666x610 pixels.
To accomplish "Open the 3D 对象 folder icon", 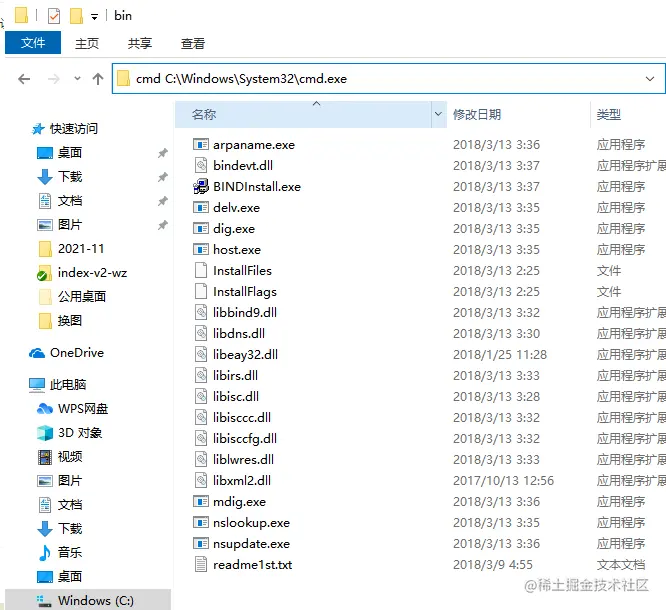I will (x=45, y=432).
